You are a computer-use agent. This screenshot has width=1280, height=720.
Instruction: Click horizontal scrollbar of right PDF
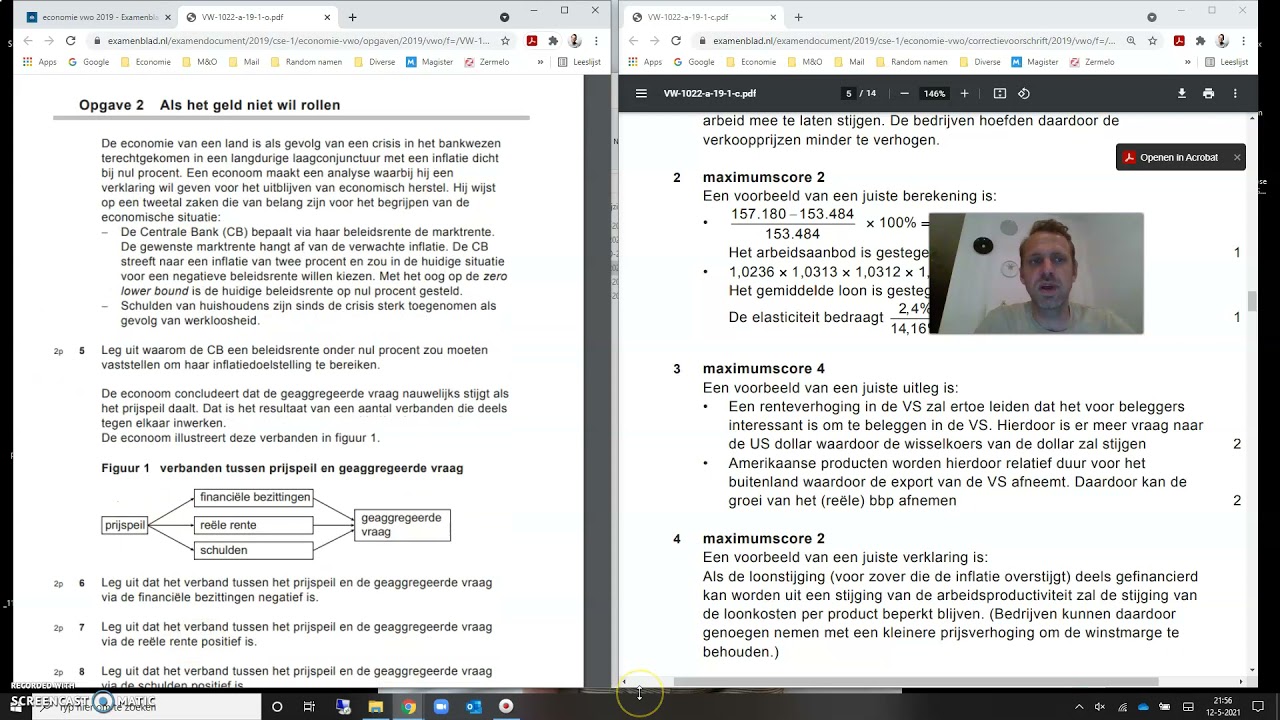[915, 682]
